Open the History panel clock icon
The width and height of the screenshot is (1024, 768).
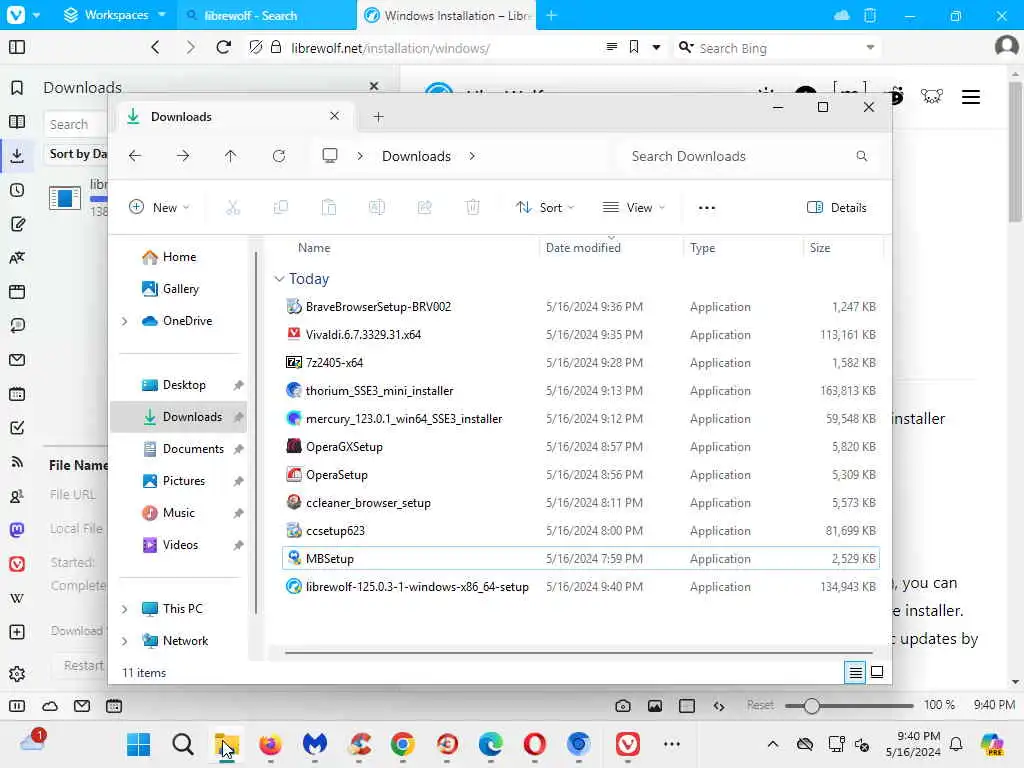17,190
